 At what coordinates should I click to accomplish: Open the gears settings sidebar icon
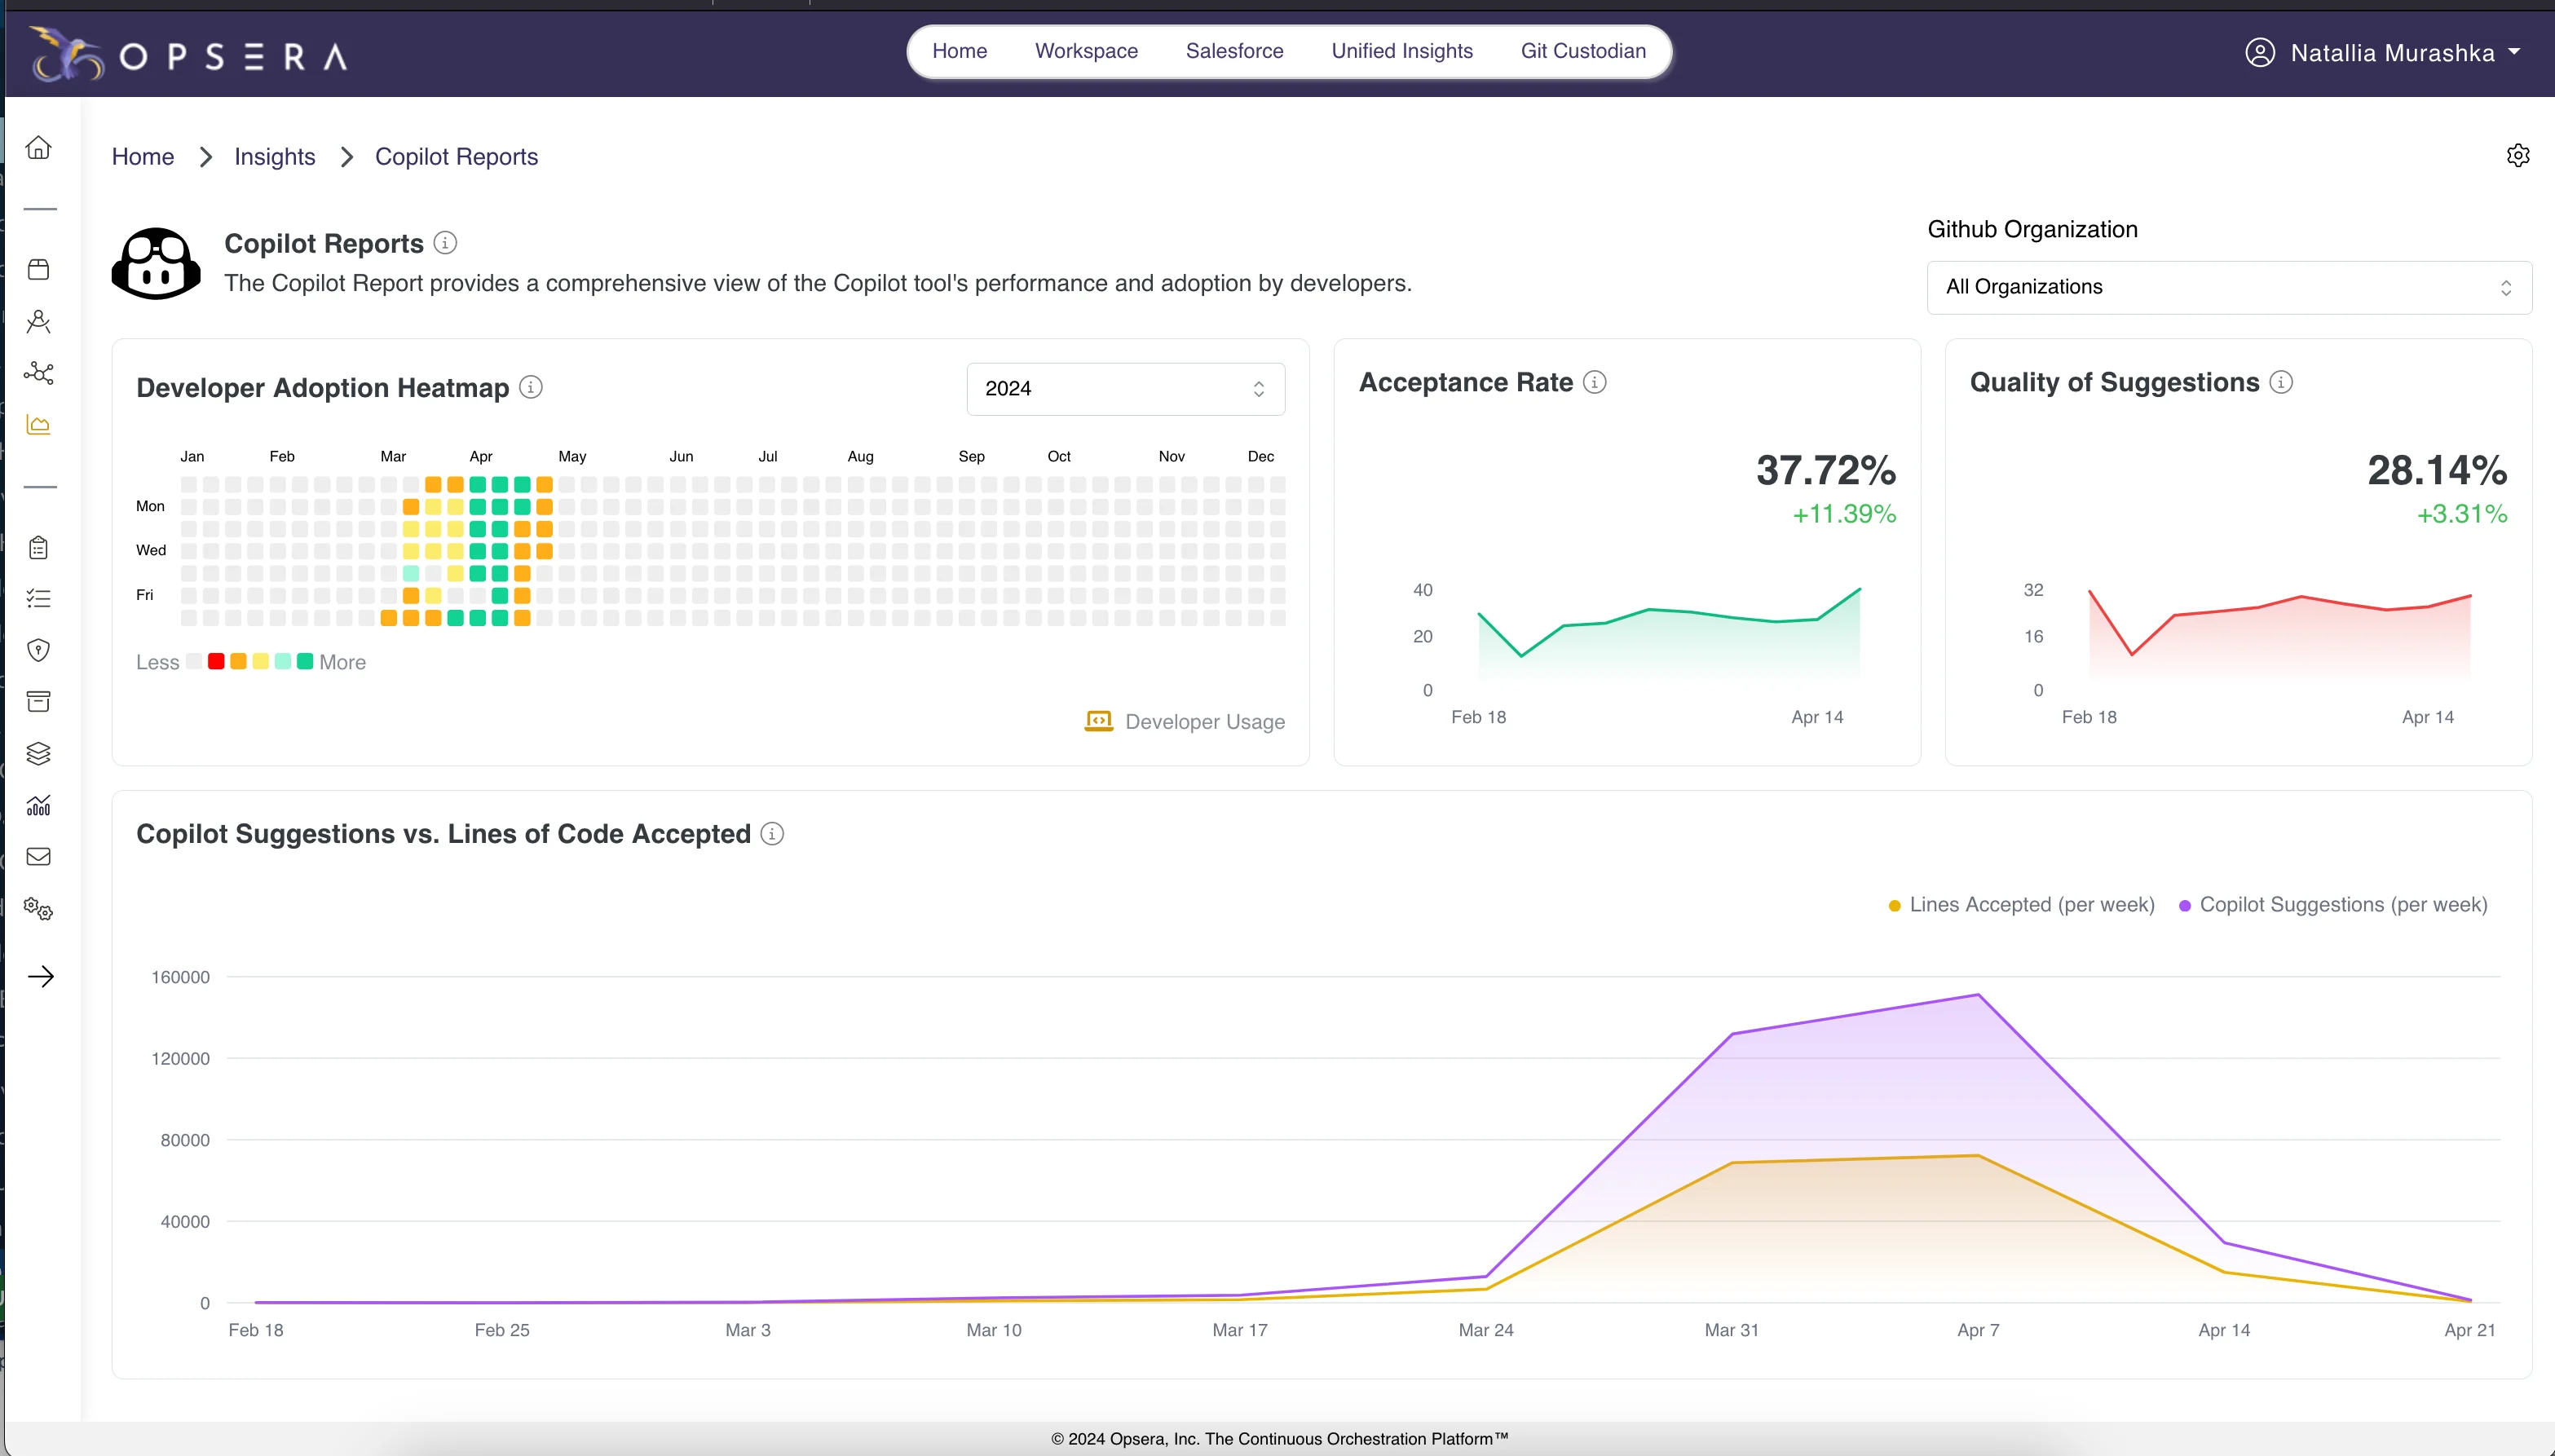point(38,909)
